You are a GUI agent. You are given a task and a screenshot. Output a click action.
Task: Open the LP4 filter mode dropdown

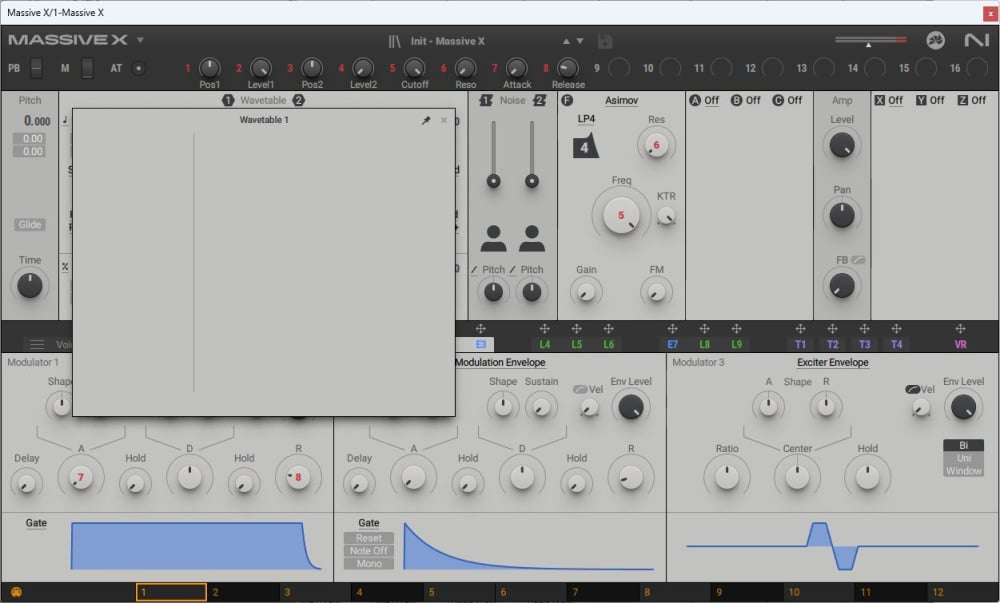pyautogui.click(x=585, y=119)
